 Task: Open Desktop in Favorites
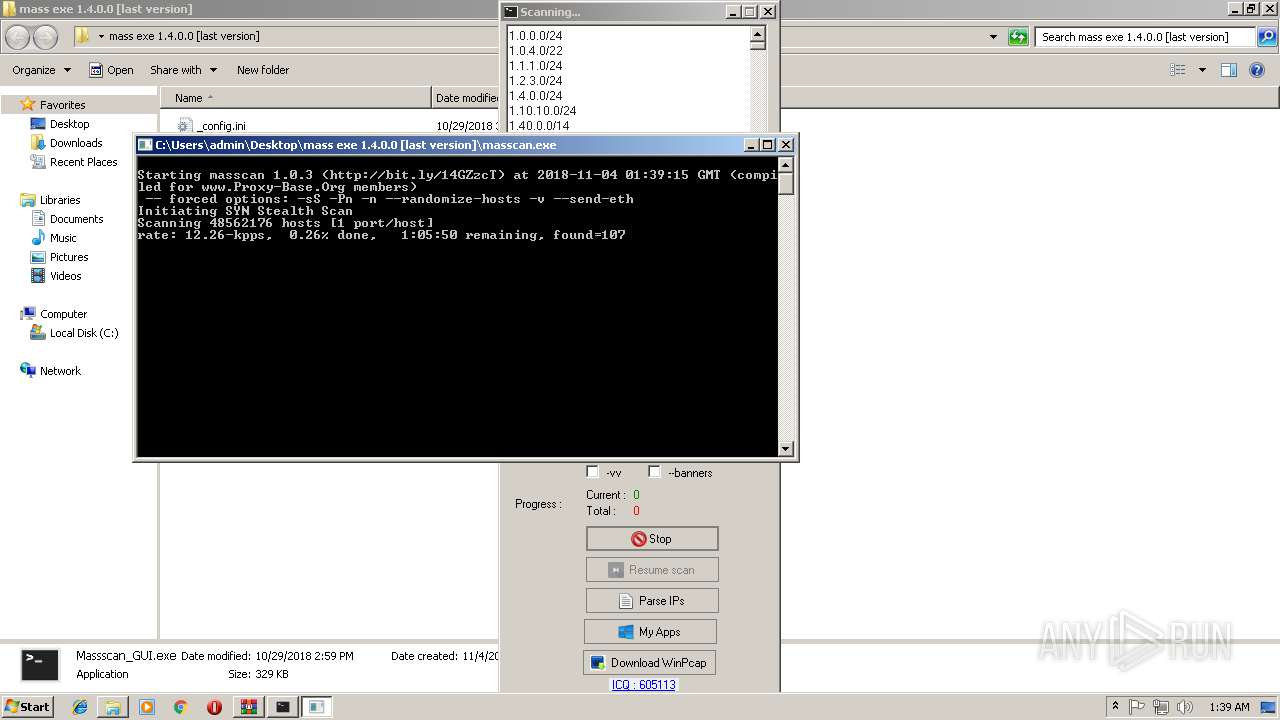69,124
